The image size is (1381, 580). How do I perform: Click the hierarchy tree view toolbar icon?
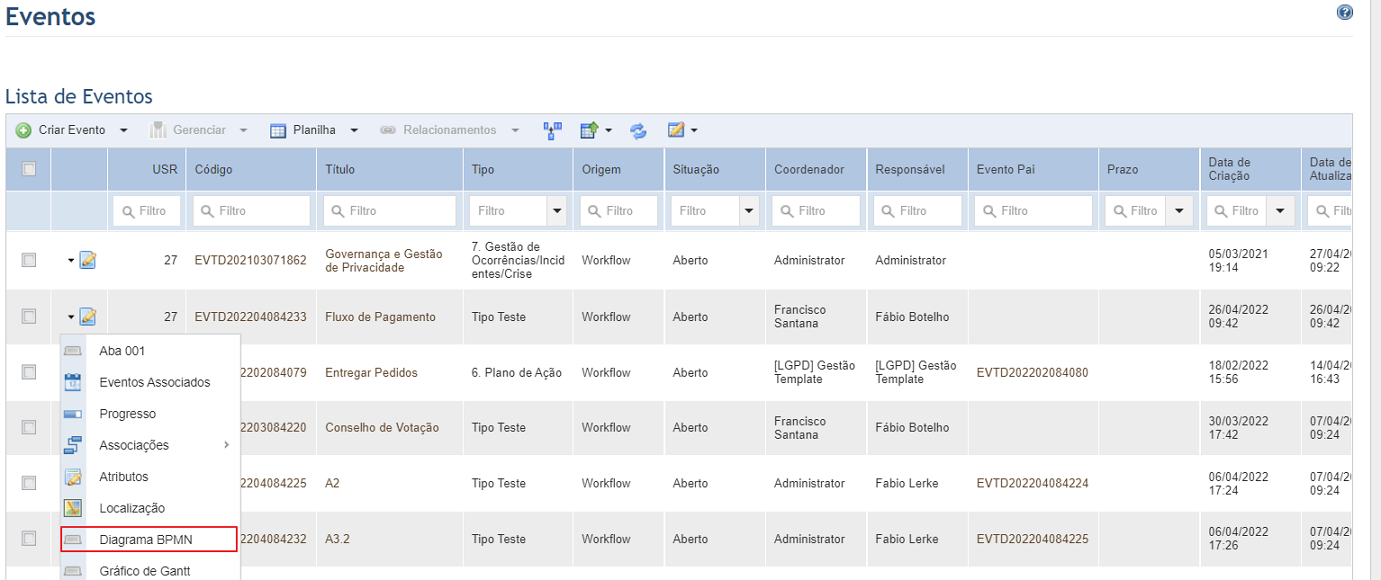pos(552,130)
